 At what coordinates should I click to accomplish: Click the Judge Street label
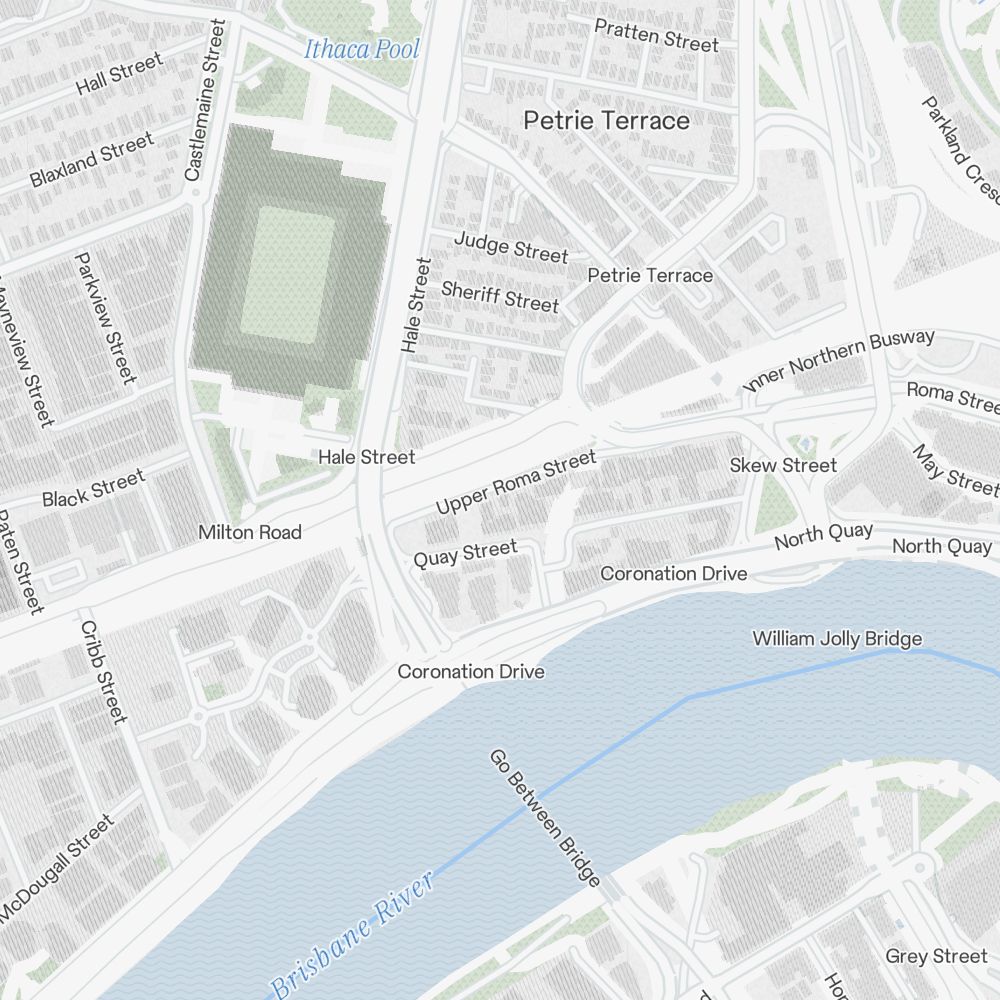pos(511,247)
